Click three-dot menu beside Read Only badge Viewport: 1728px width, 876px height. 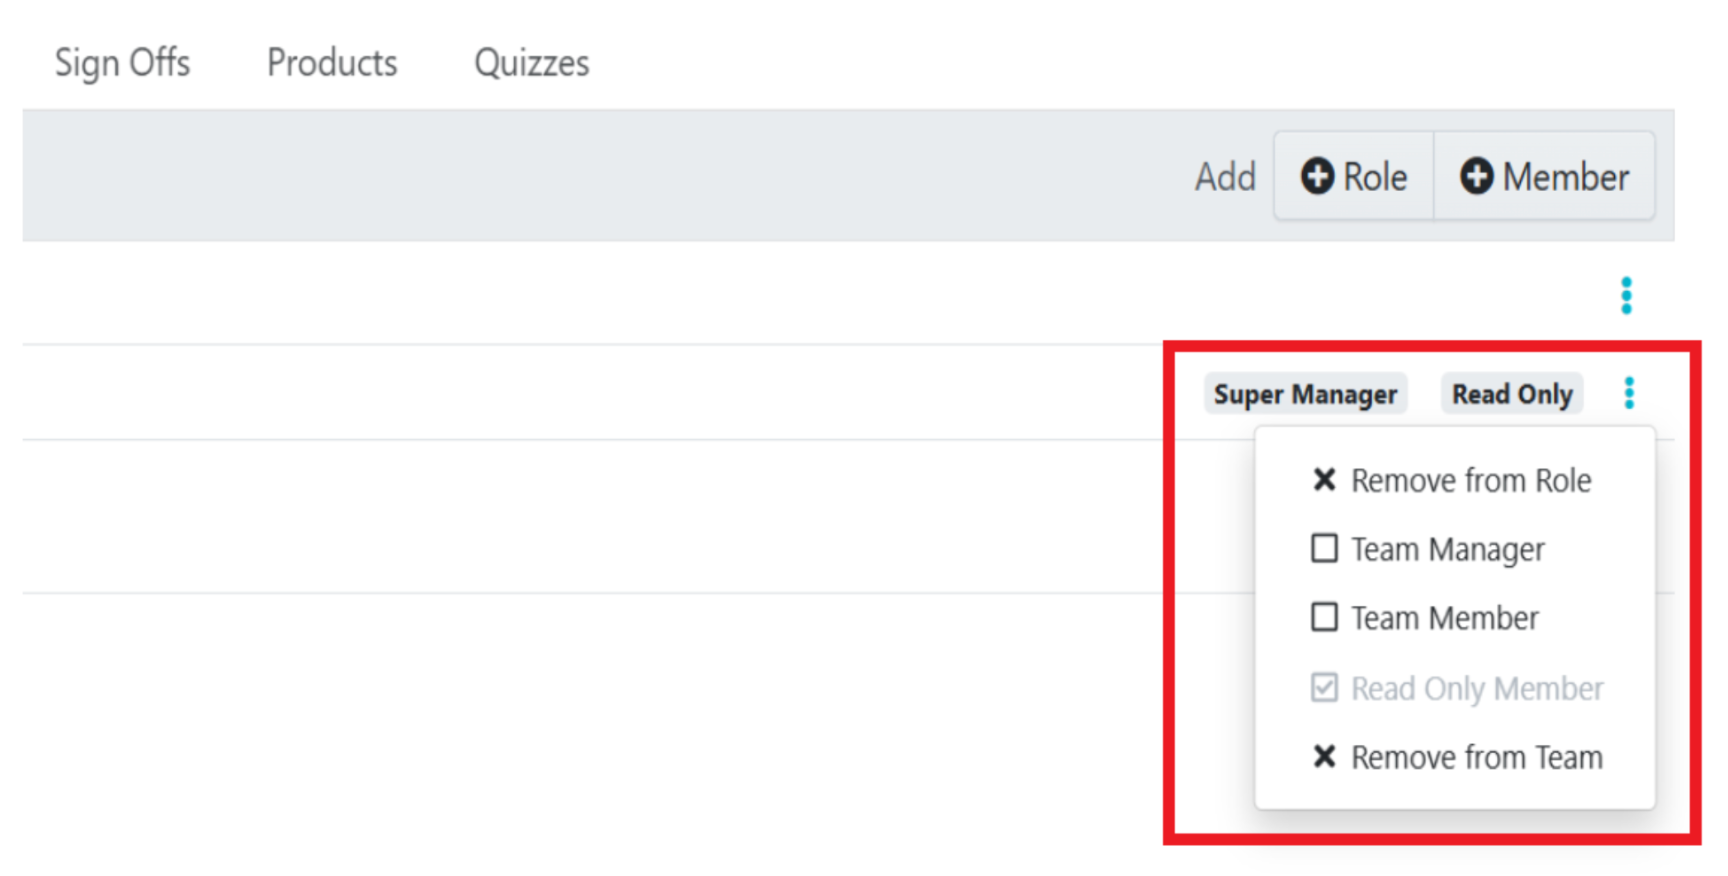click(x=1629, y=393)
